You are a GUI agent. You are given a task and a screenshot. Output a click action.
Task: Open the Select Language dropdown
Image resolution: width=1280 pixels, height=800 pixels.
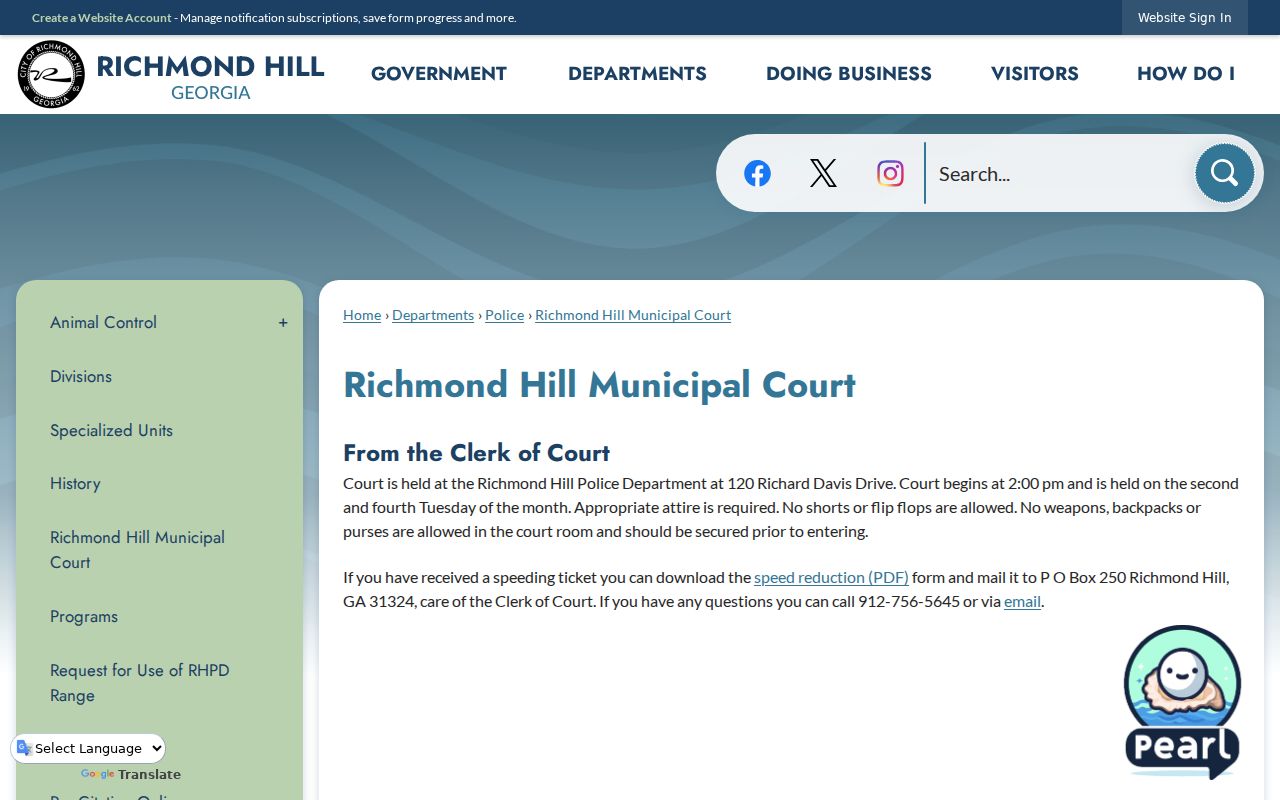click(88, 748)
